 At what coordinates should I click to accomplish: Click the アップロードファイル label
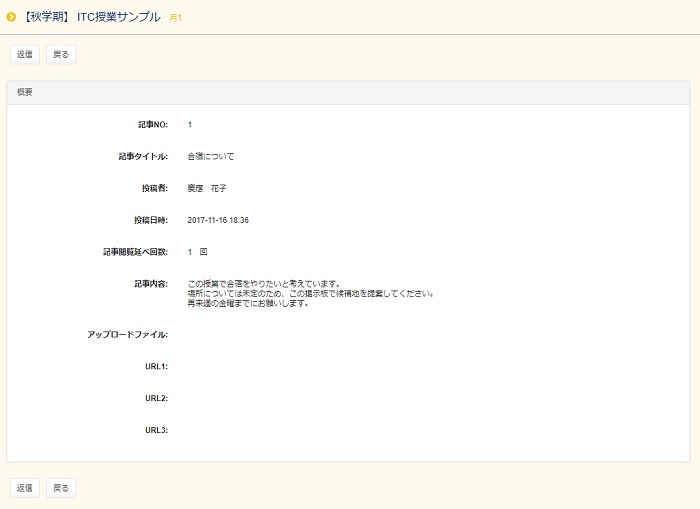128,334
